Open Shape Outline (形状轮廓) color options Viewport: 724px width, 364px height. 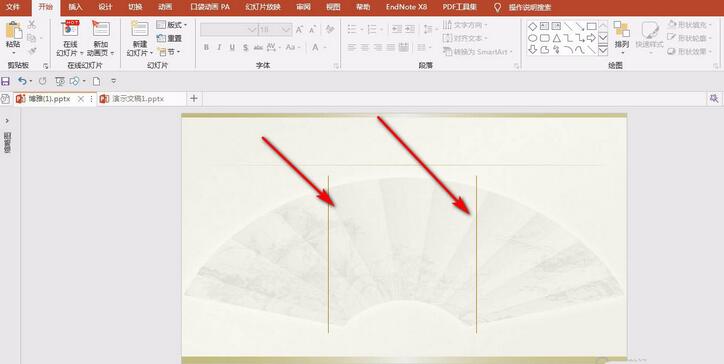click(x=690, y=38)
